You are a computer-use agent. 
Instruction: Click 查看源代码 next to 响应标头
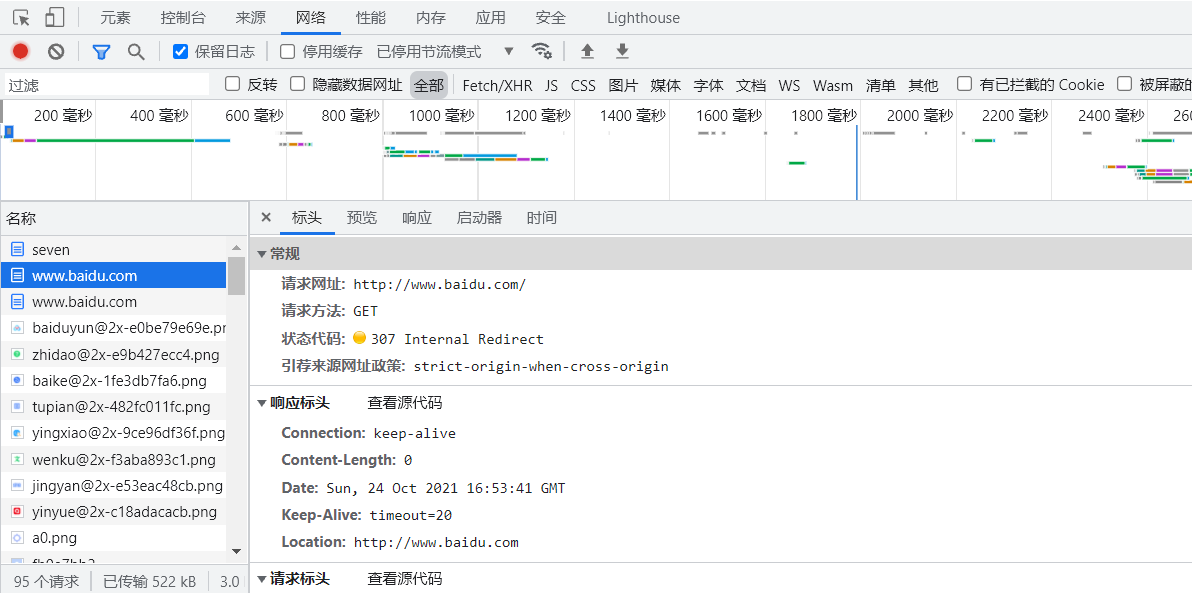click(404, 403)
